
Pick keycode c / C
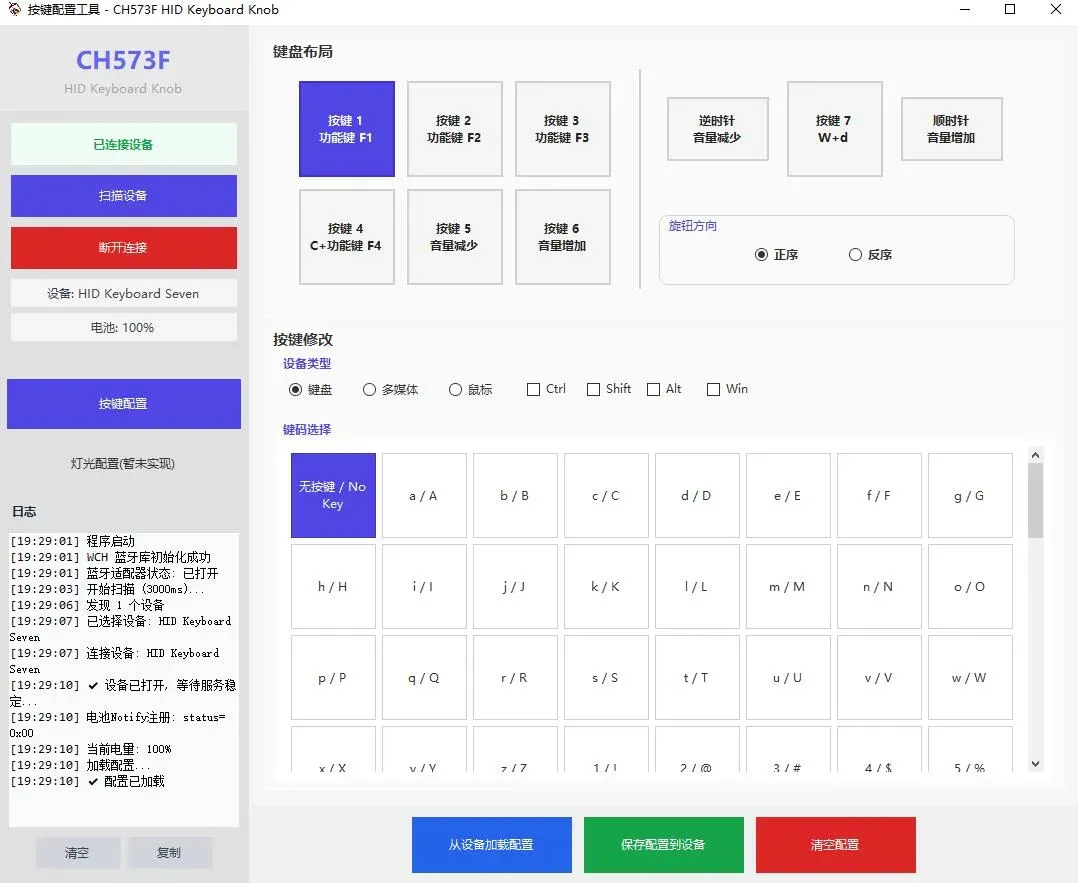(606, 495)
